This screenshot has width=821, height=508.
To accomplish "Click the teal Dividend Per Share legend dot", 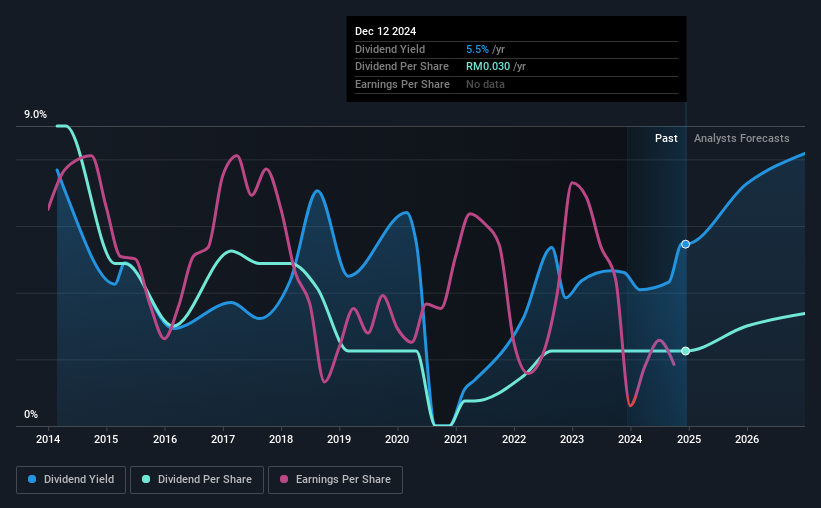I will coord(146,479).
